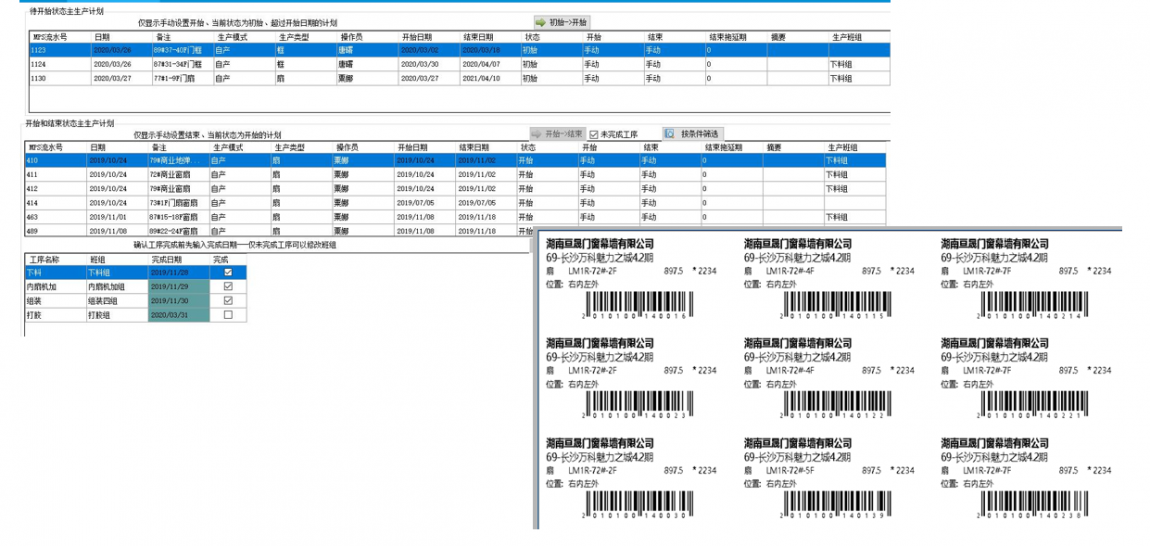Click the green arrow on 初始->开始 button
Image resolution: width=1150 pixels, height=546 pixels.
click(540, 21)
